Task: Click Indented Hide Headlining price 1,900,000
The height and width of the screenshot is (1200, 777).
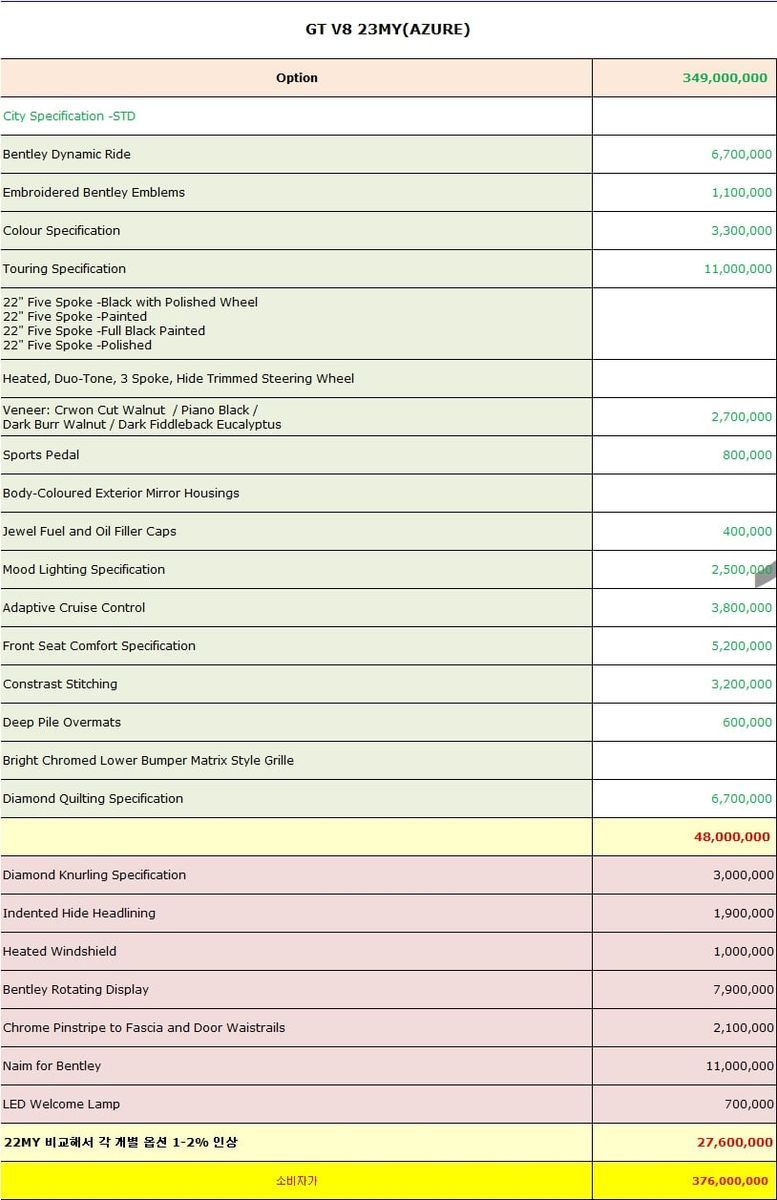Action: point(743,913)
